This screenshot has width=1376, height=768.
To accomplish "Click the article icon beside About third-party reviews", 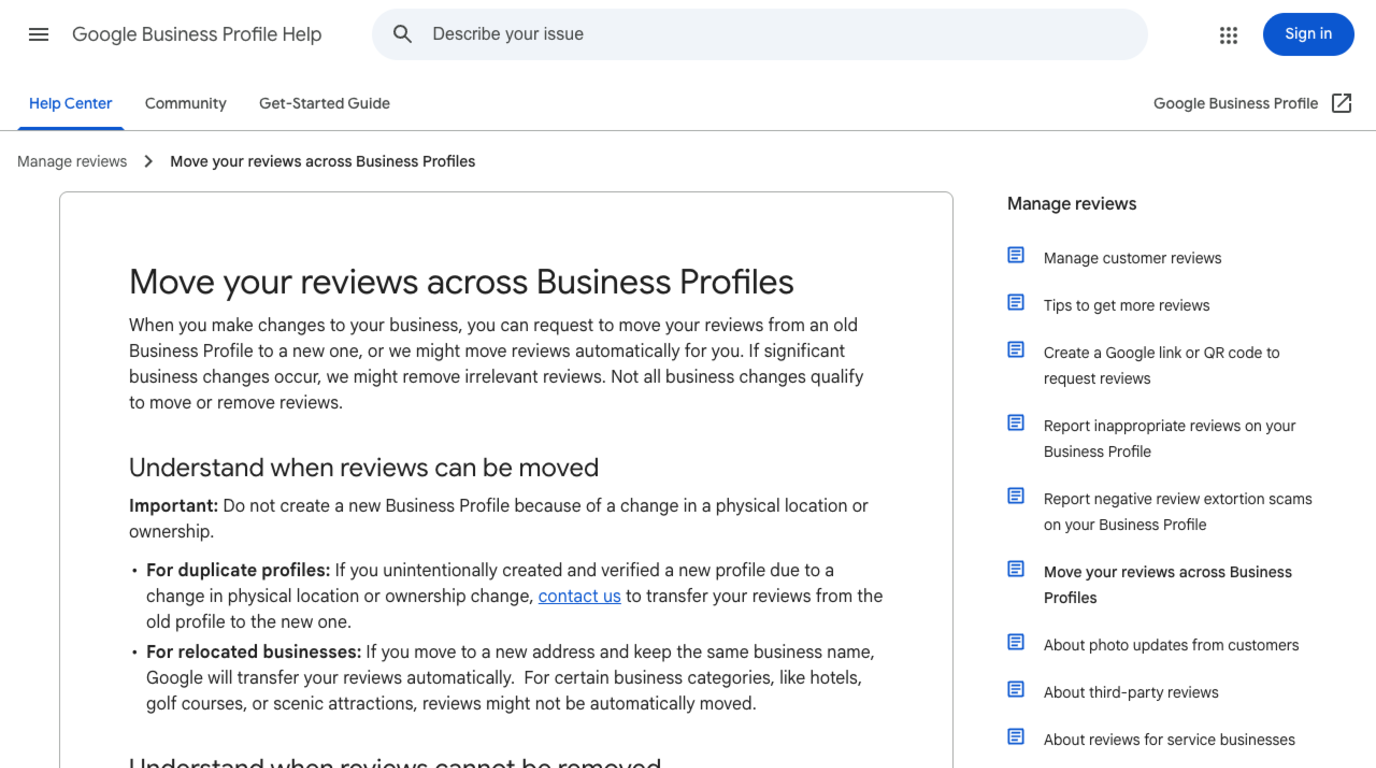I will click(1016, 689).
